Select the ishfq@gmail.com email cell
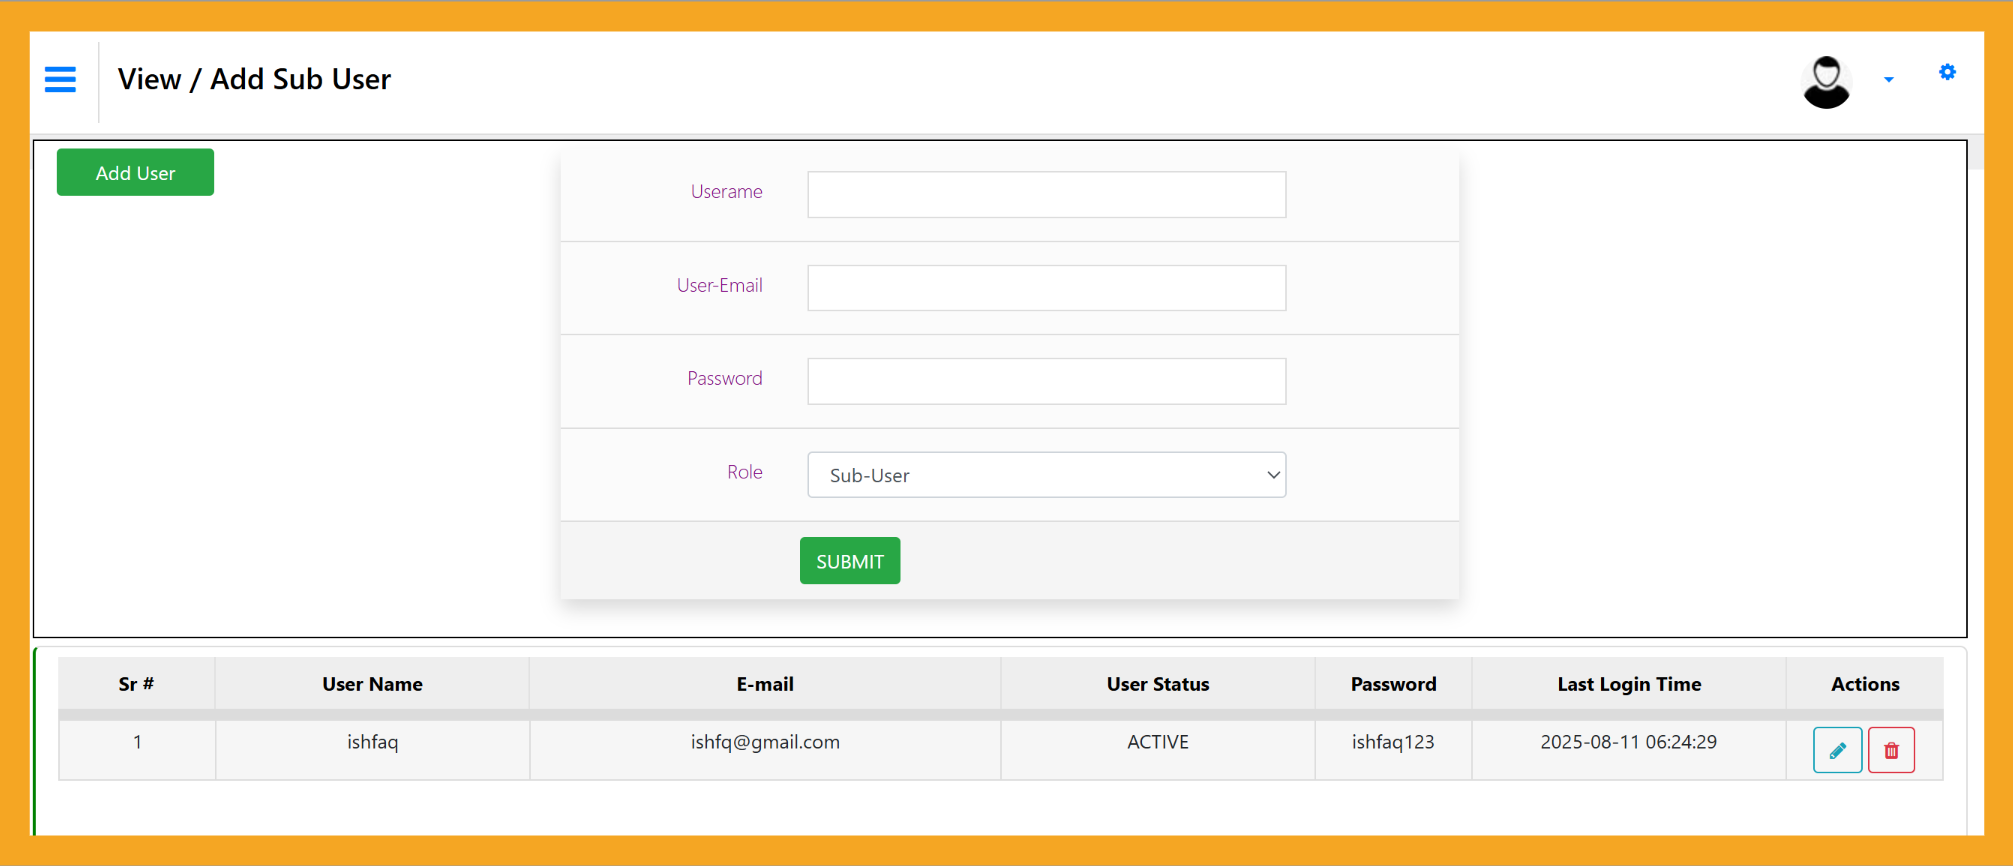The width and height of the screenshot is (2013, 866). [764, 742]
